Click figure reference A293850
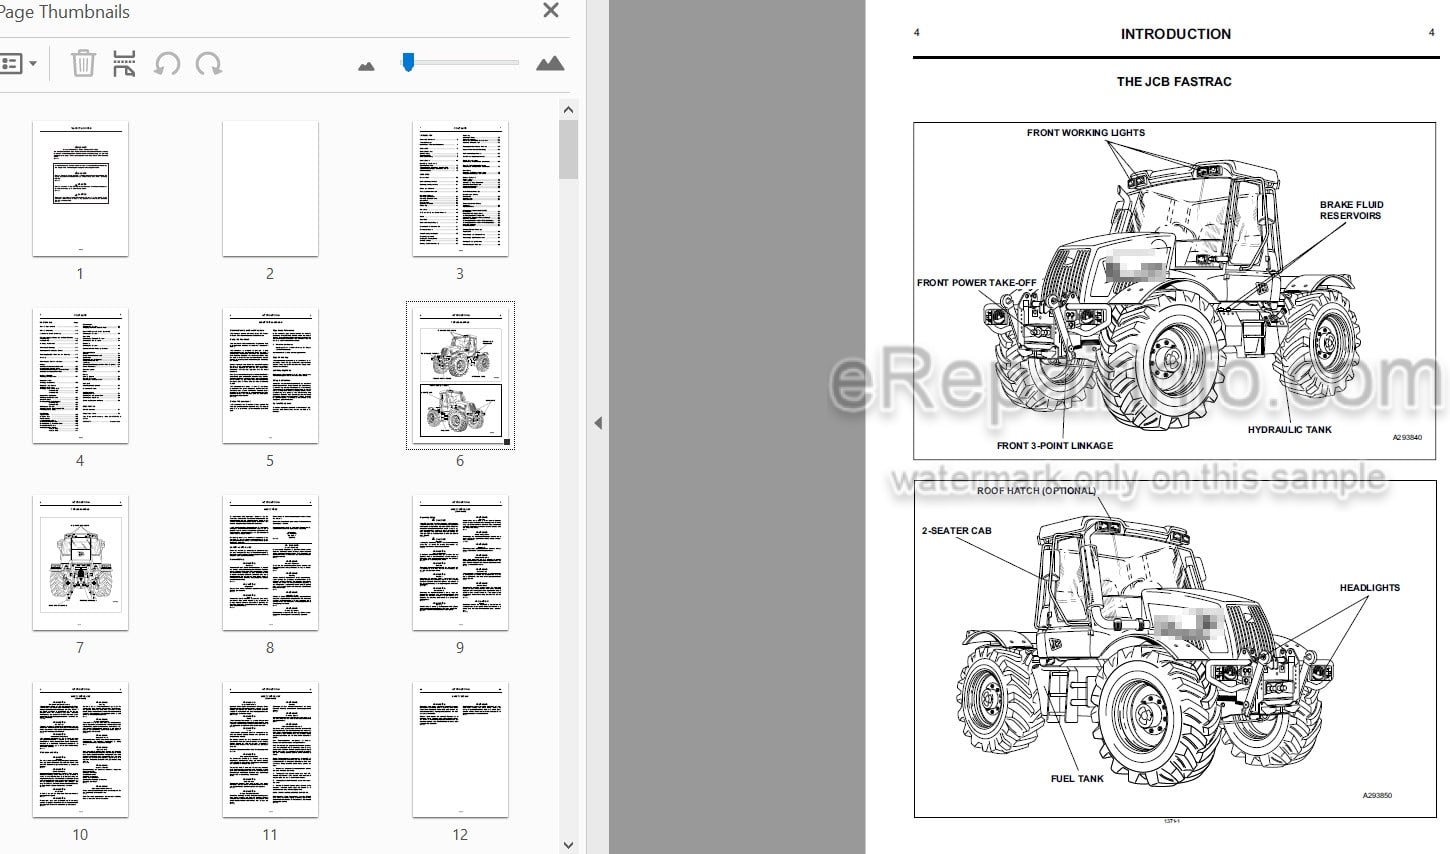1450x854 pixels. coord(1376,796)
